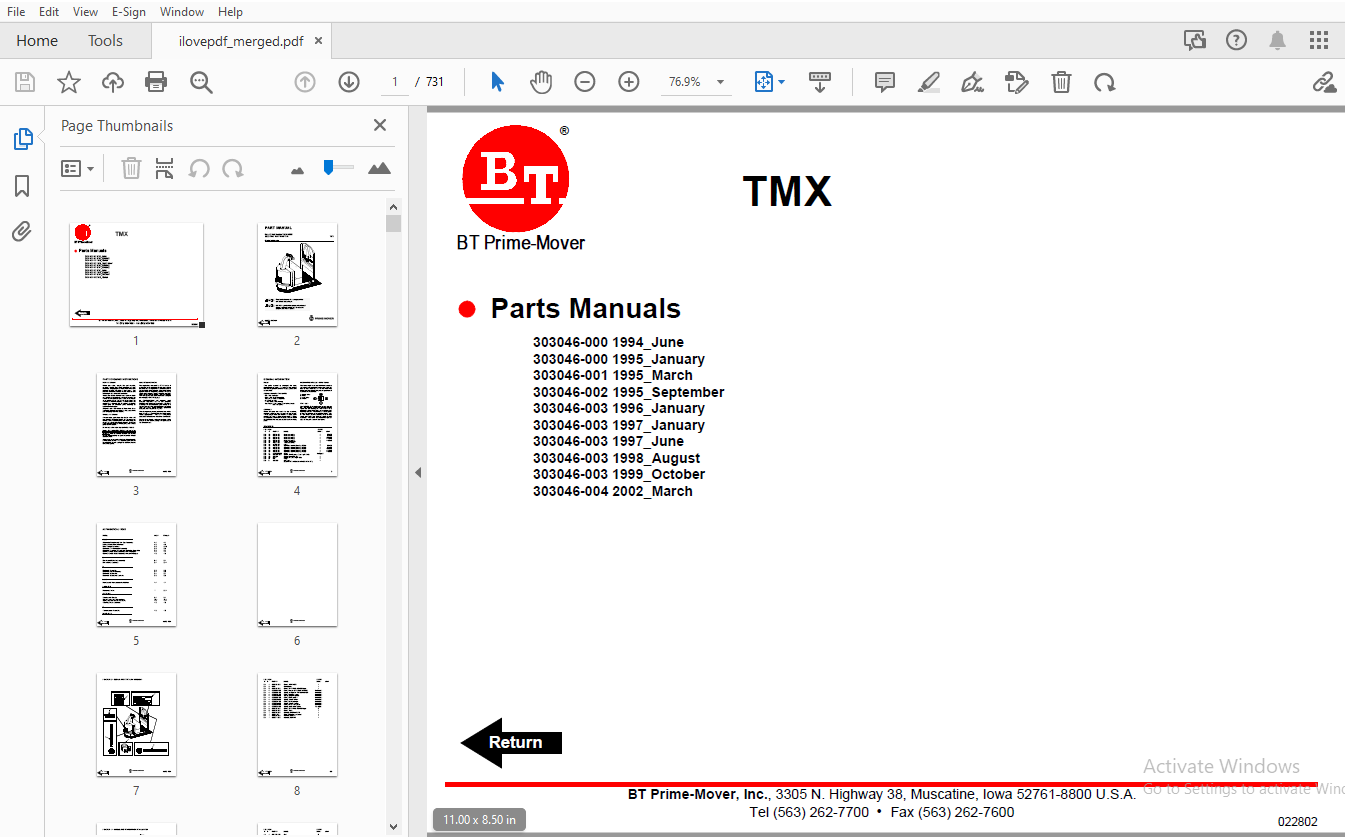This screenshot has height=837, width=1345.
Task: Share link icon at toolbar right
Action: [x=1324, y=82]
